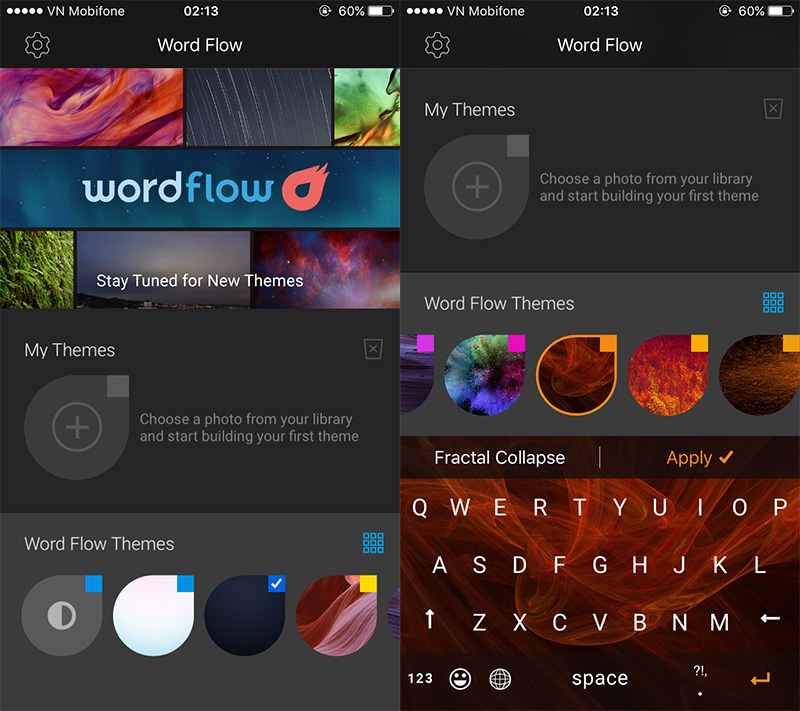This screenshot has width=800, height=711.
Task: Tap the pink-orange swirl banner image
Action: pos(91,107)
